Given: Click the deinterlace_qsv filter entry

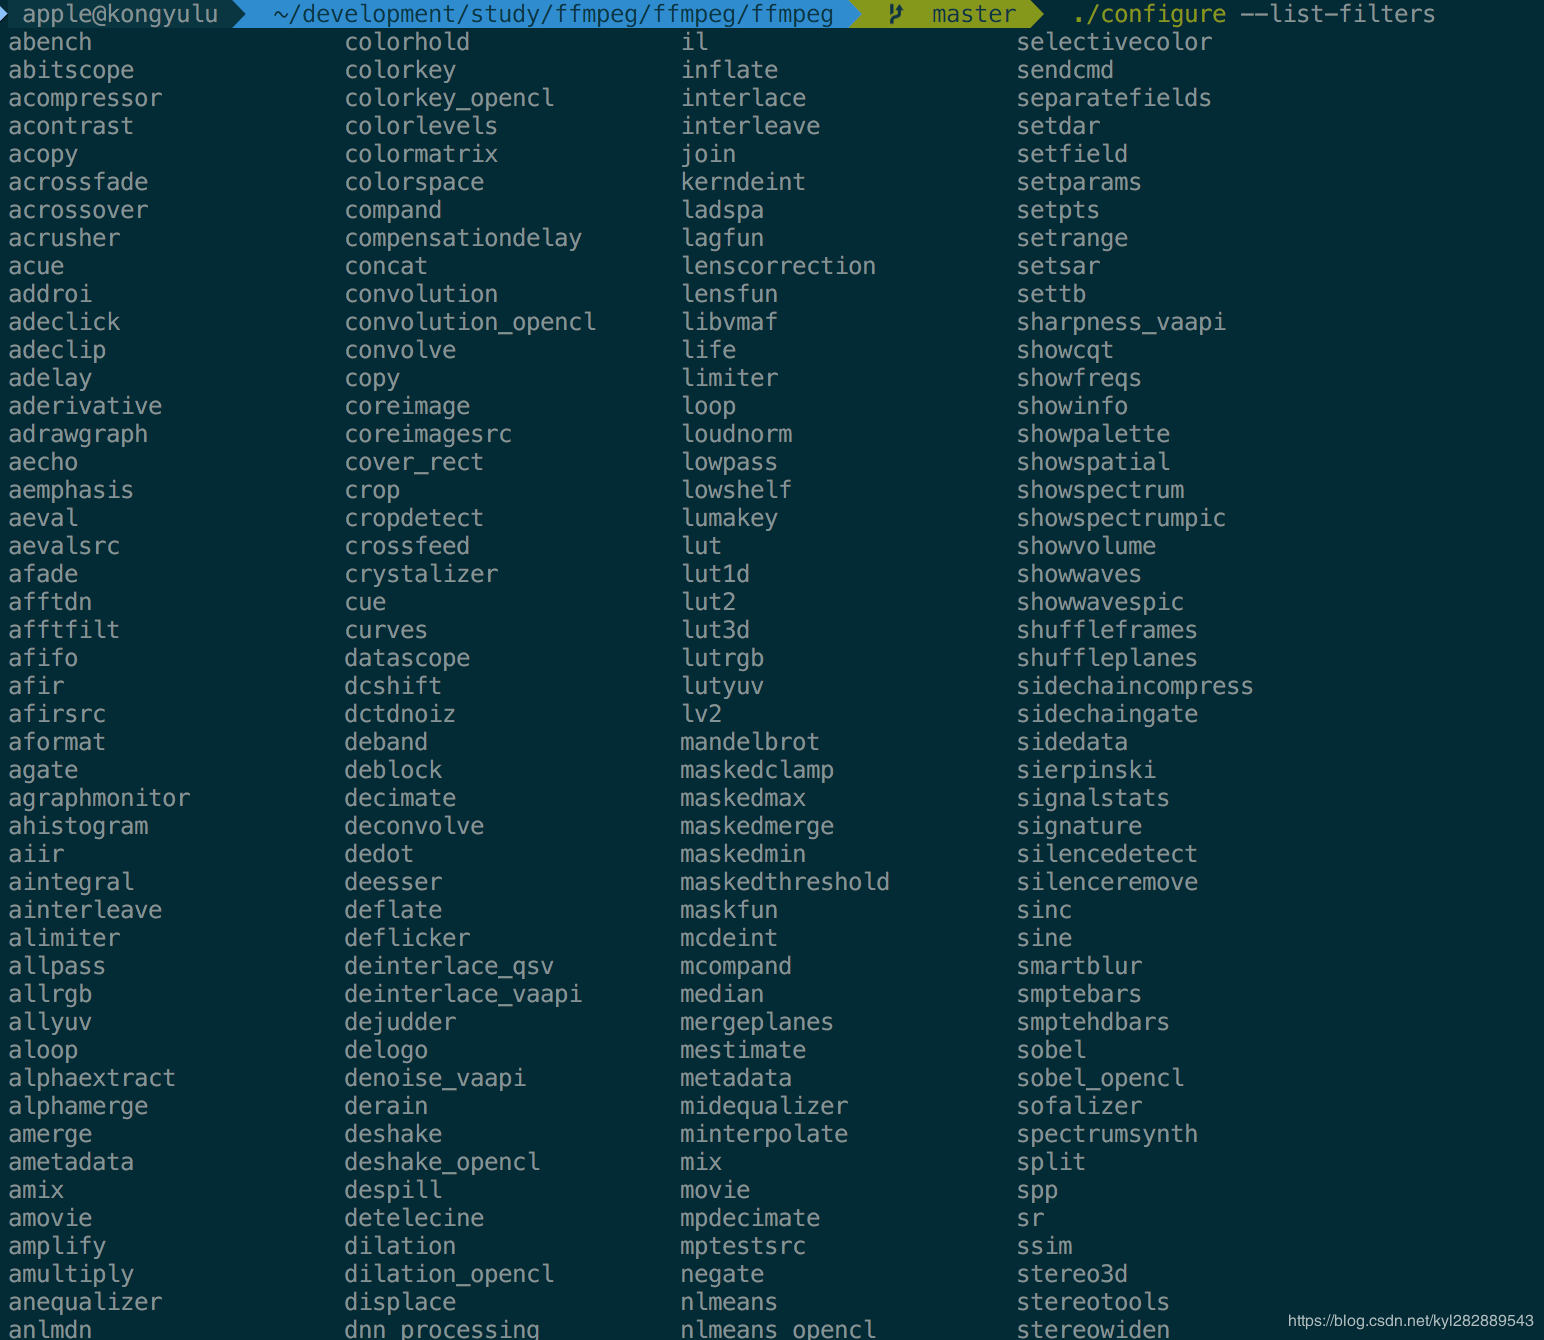Looking at the screenshot, I should [449, 966].
